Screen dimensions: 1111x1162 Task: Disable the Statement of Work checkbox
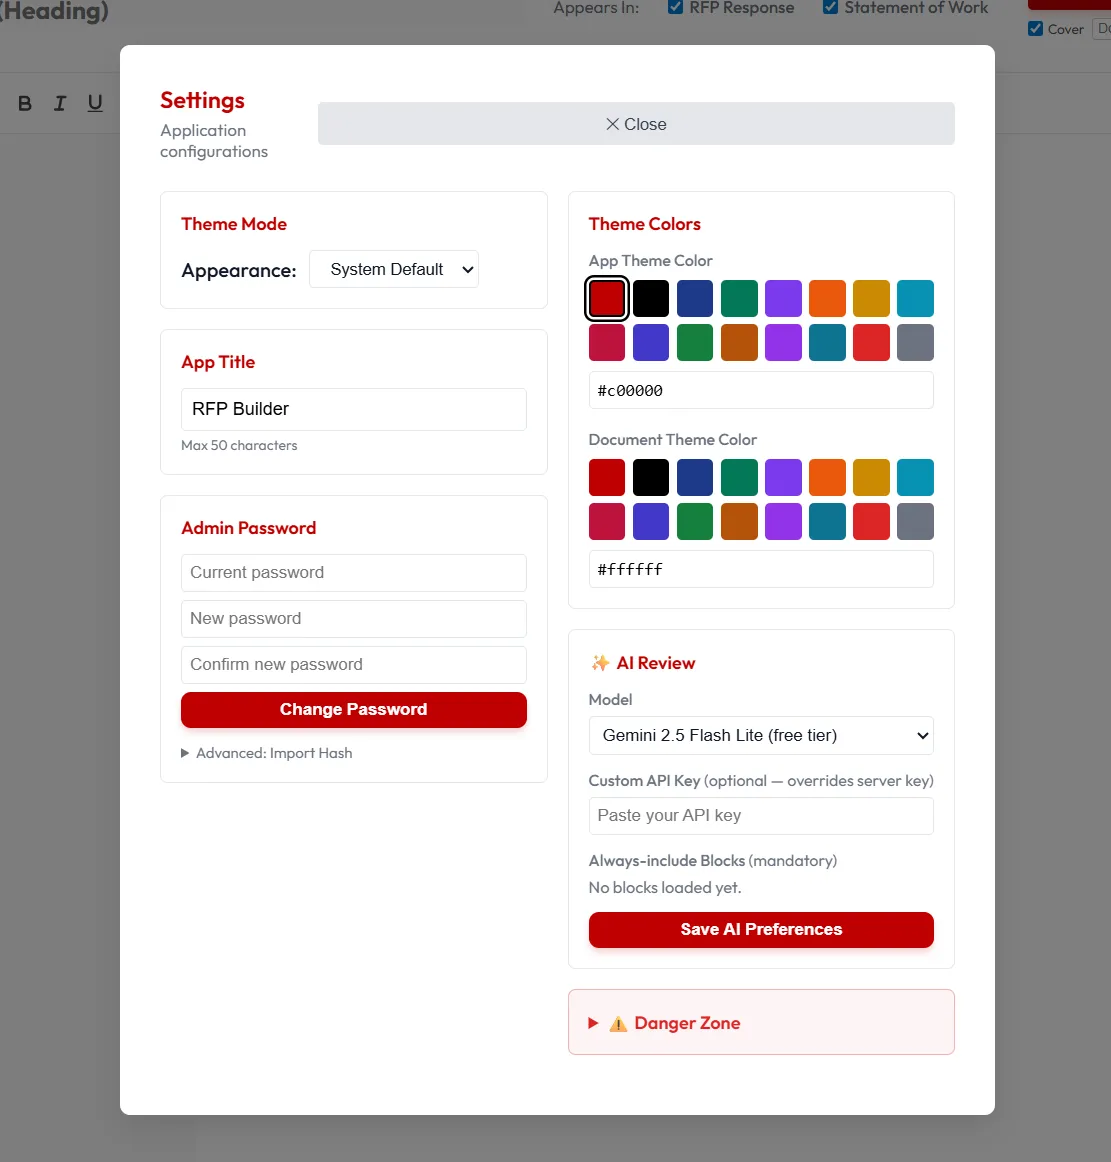(x=831, y=7)
